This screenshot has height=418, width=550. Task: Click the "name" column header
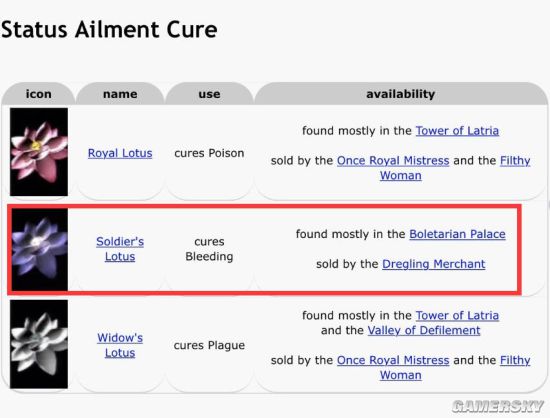(x=120, y=94)
